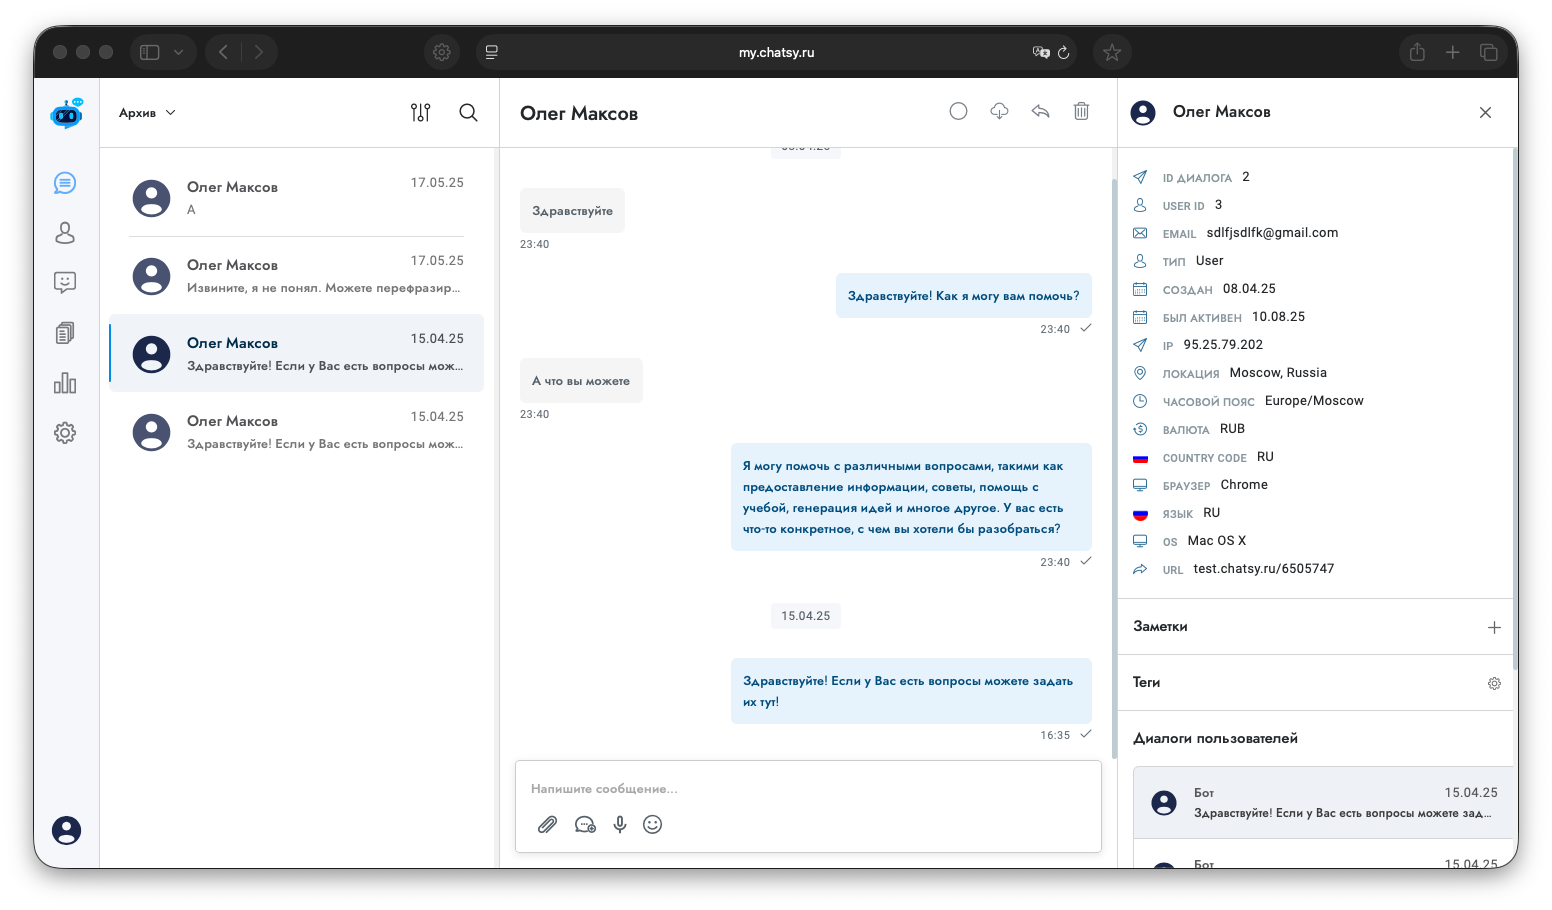The width and height of the screenshot is (1552, 910).
Task: Open the filter sliders icon
Action: coord(420,112)
